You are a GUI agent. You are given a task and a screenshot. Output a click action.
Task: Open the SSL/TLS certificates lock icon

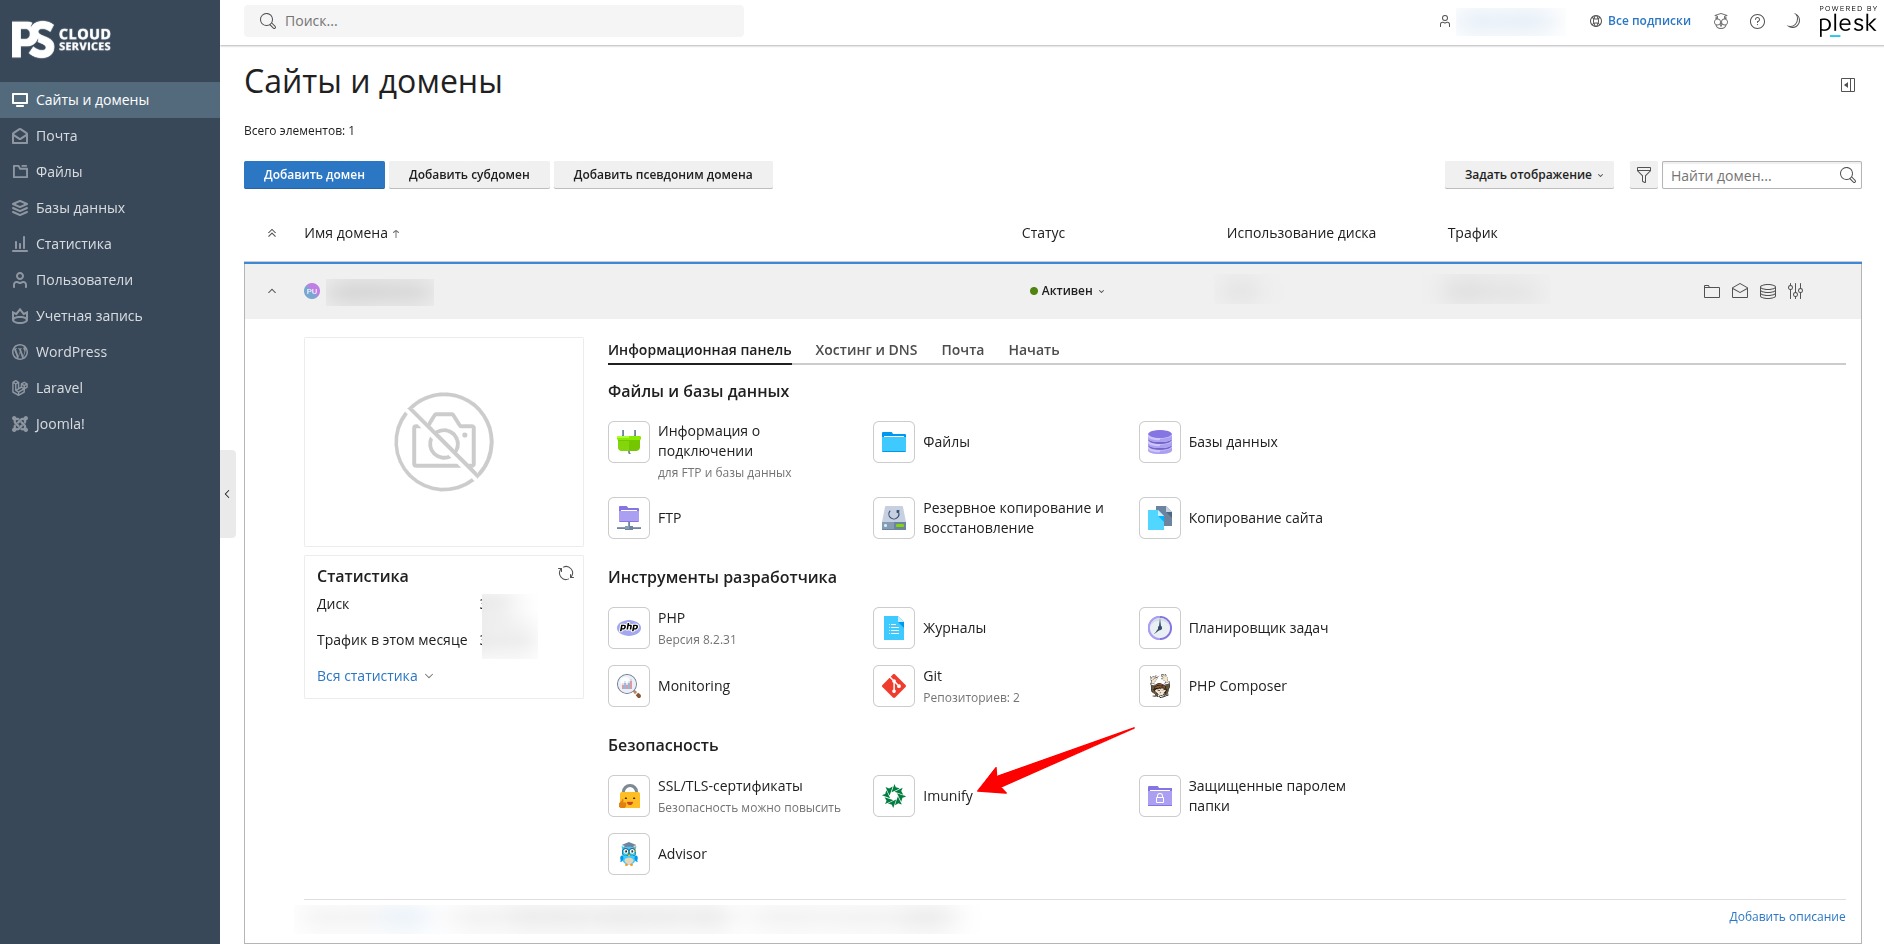click(629, 796)
